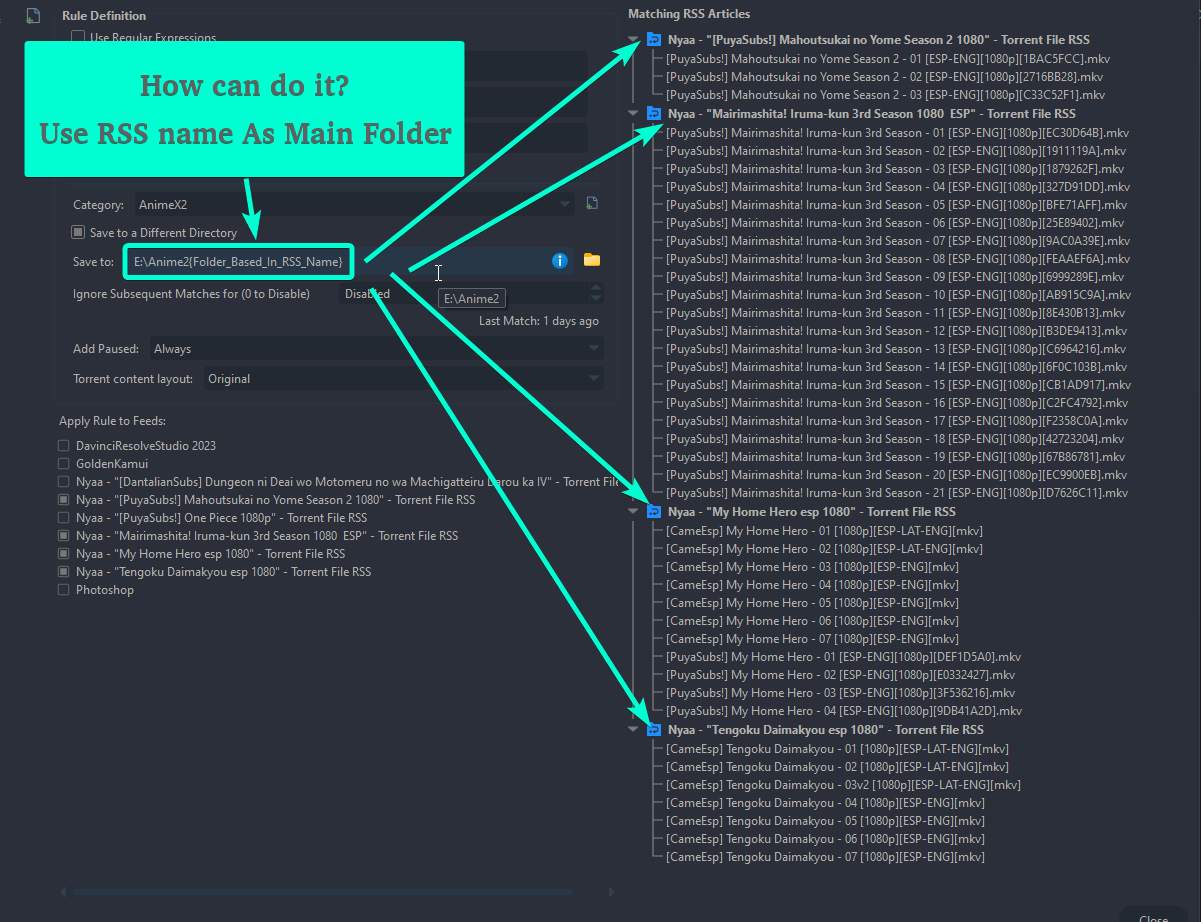Click the blue info icon in Save to field

(x=560, y=261)
